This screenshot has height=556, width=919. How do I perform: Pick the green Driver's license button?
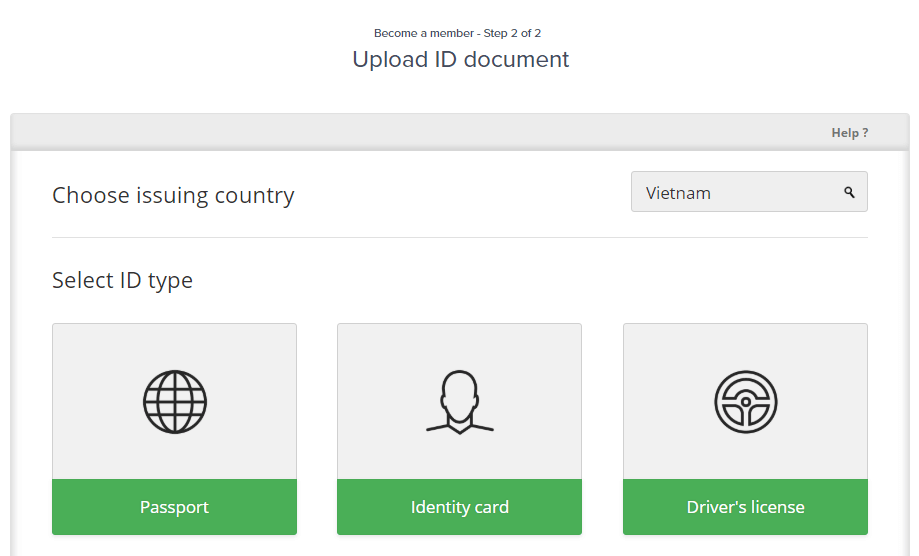click(x=746, y=507)
